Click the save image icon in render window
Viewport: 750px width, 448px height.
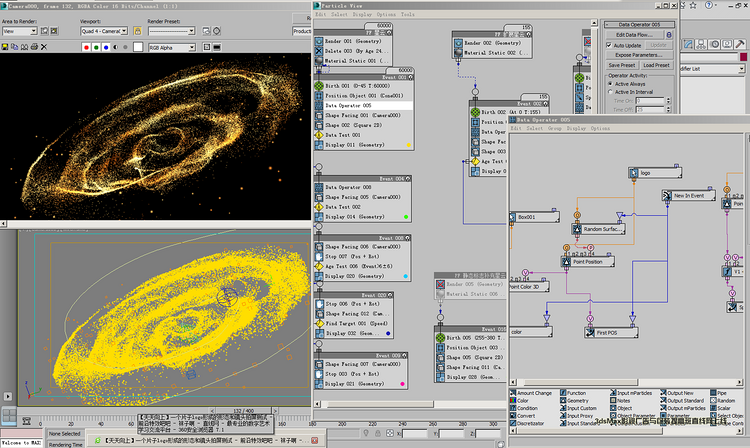tap(5, 47)
